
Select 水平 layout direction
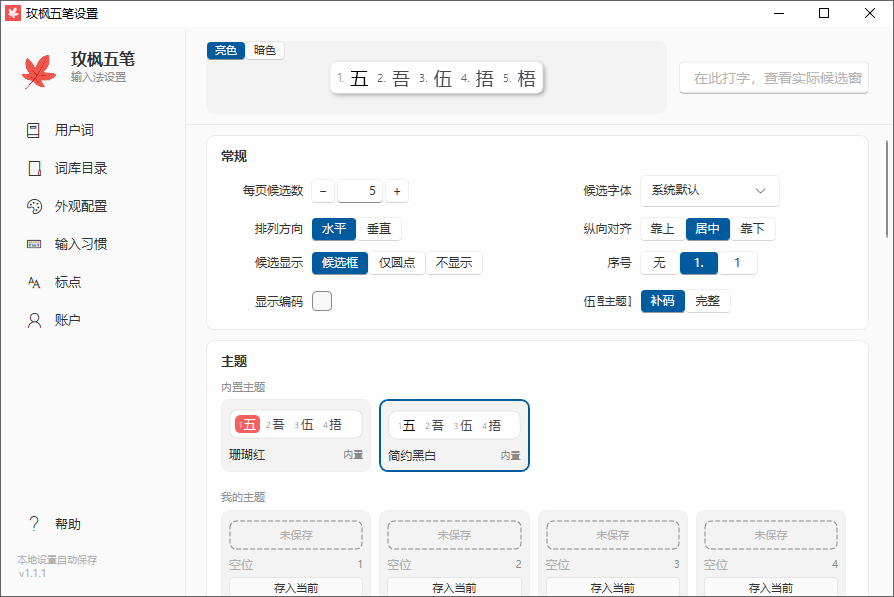334,229
